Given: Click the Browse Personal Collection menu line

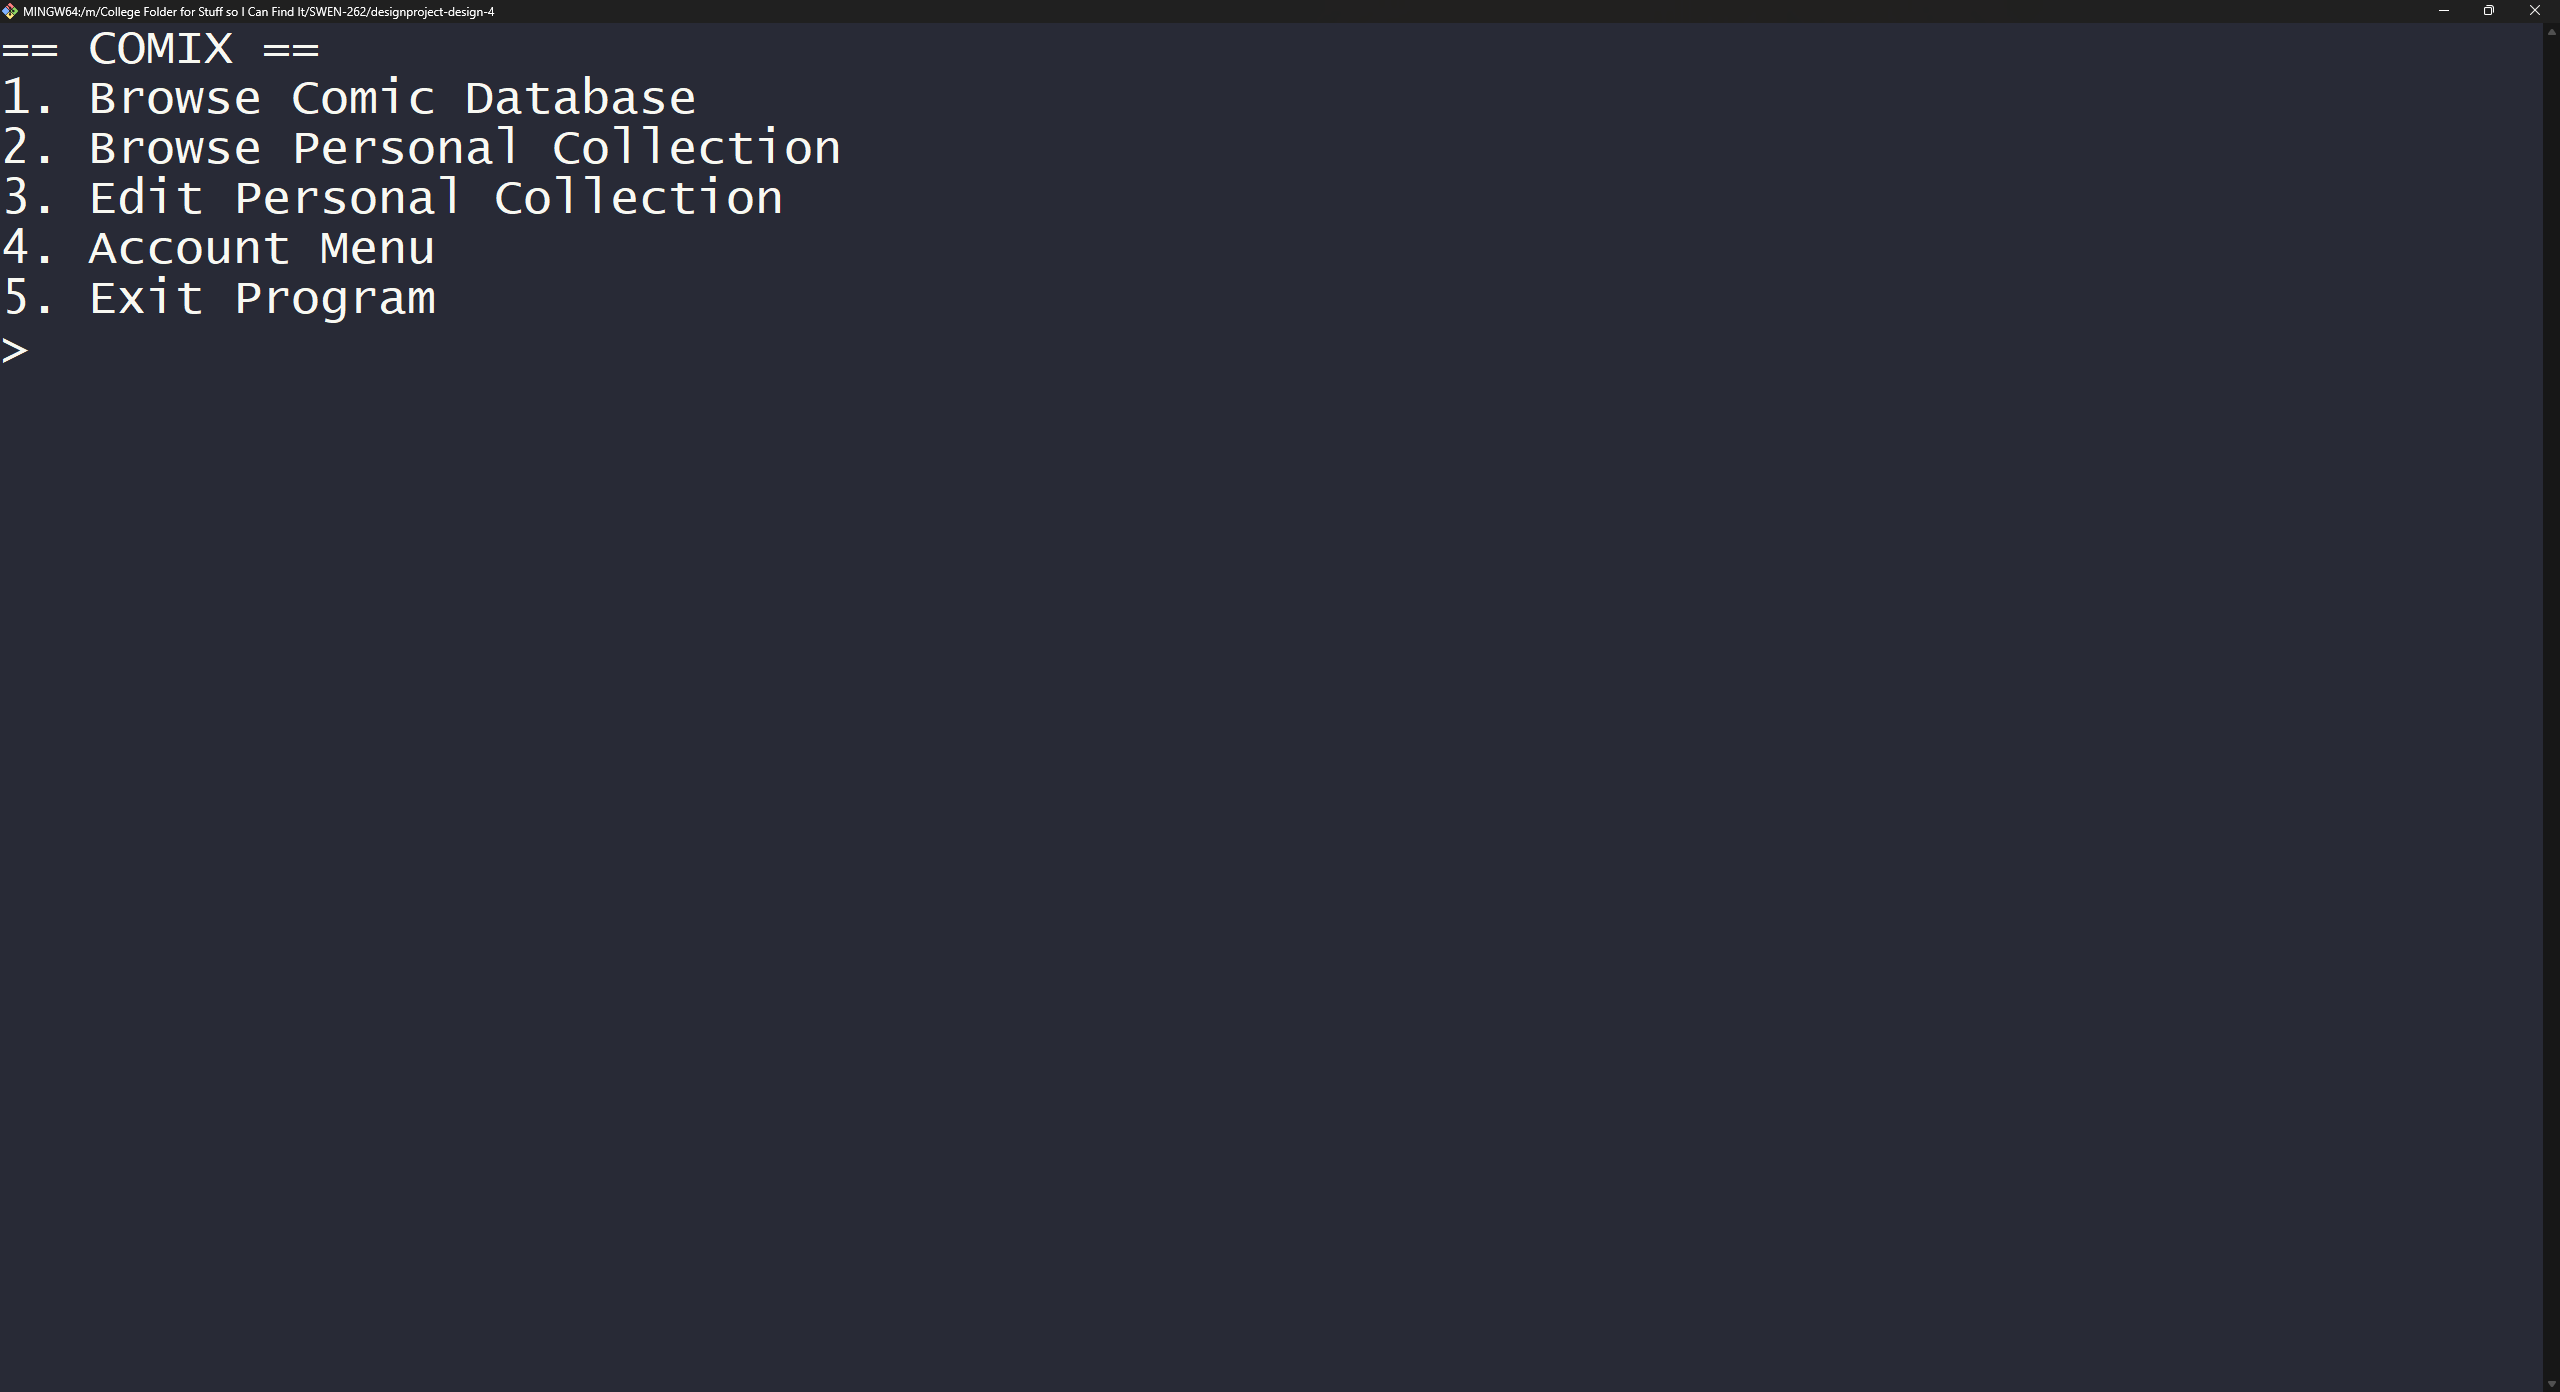Looking at the screenshot, I should pos(420,148).
